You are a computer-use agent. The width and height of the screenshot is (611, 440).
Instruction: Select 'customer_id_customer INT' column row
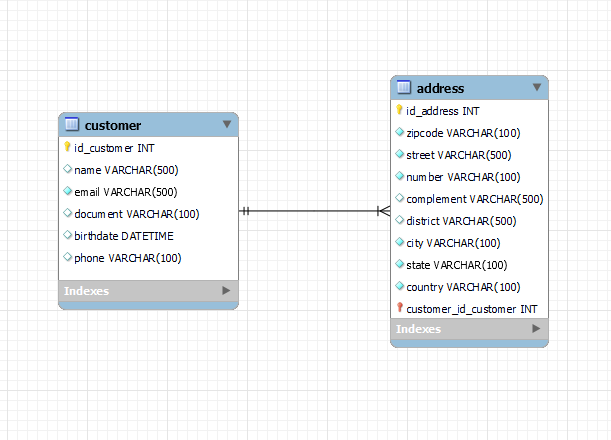470,309
